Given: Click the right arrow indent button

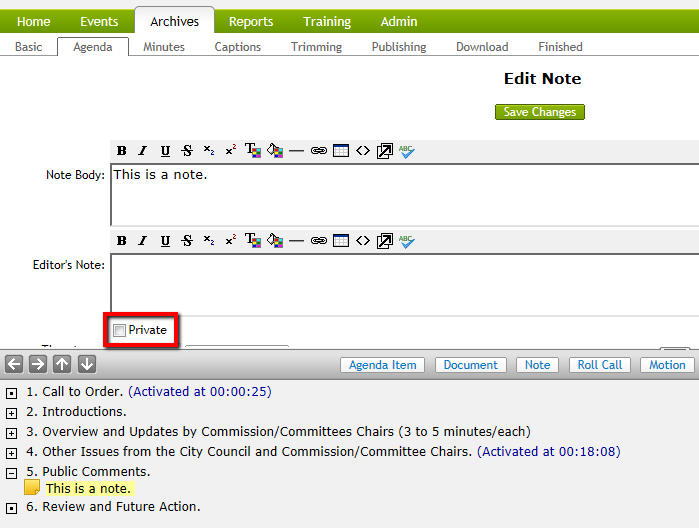Looking at the screenshot, I should [x=38, y=364].
